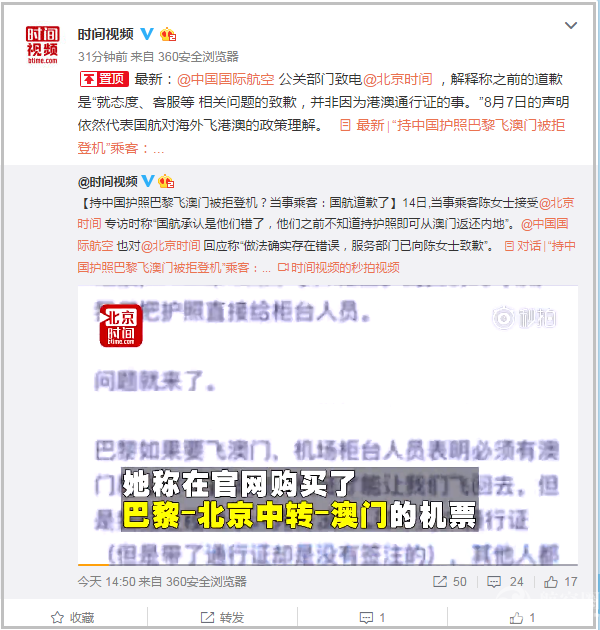Select the 转发 repost tab
The height and width of the screenshot is (630, 600).
coord(222,617)
